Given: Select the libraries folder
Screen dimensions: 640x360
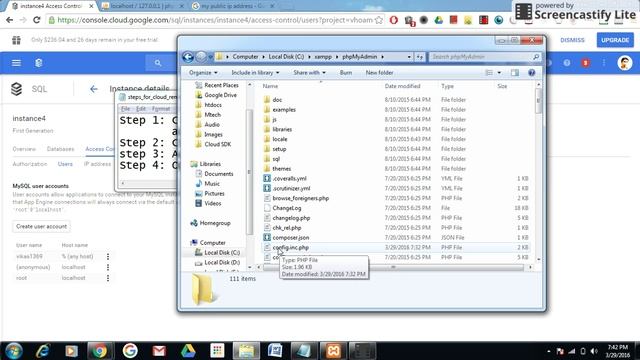Looking at the screenshot, I should 282,129.
